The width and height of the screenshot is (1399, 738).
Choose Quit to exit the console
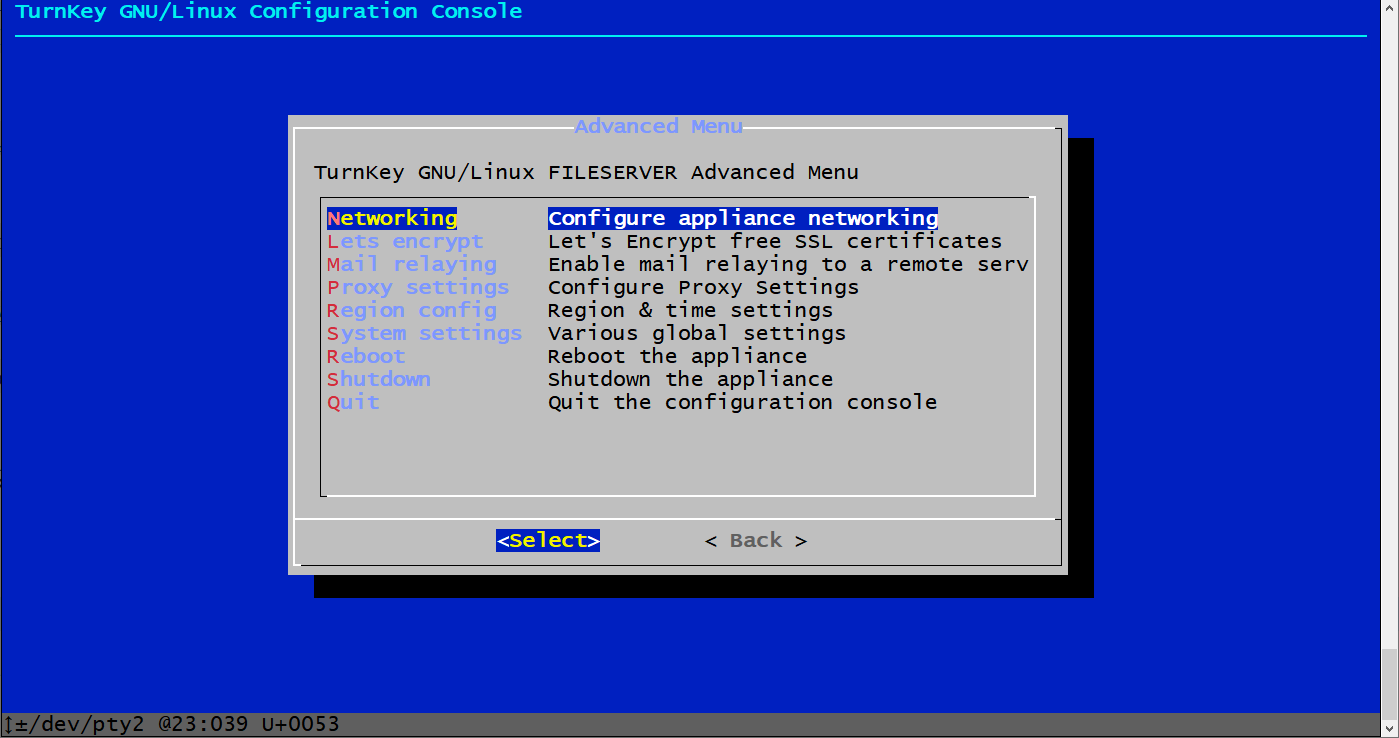coord(352,401)
